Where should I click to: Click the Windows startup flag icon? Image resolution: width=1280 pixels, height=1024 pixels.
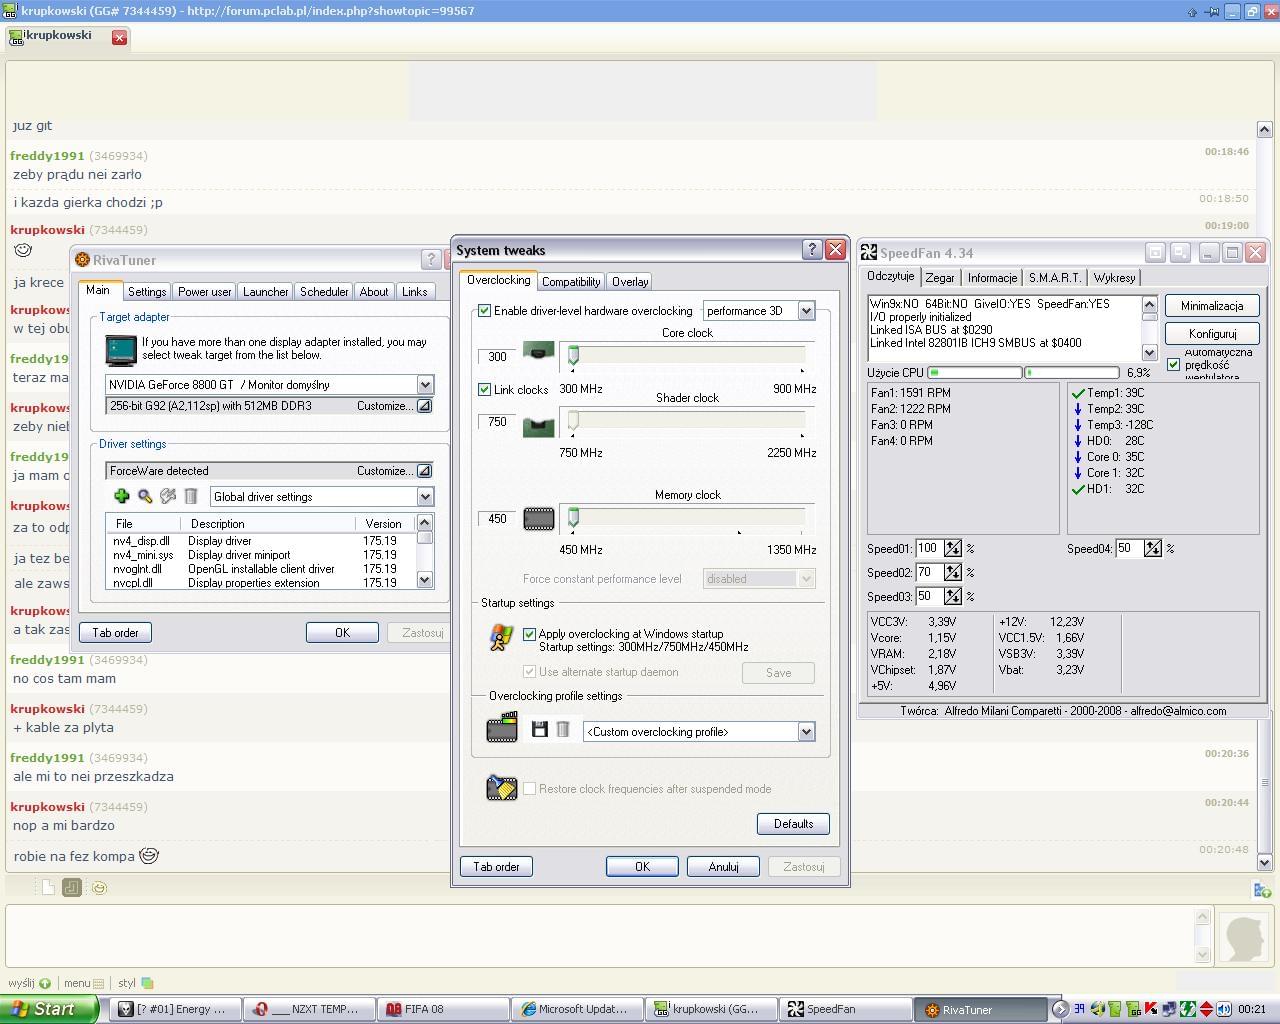[501, 638]
